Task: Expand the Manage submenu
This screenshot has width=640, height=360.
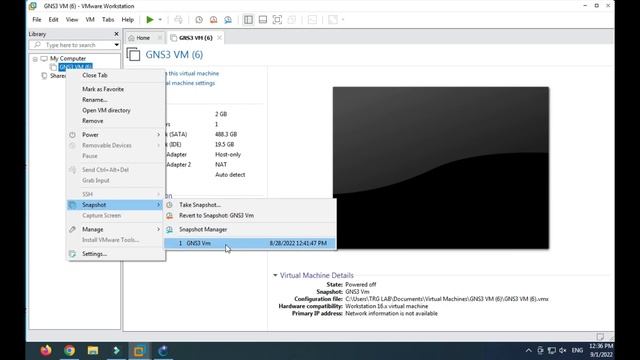Action: [116, 229]
